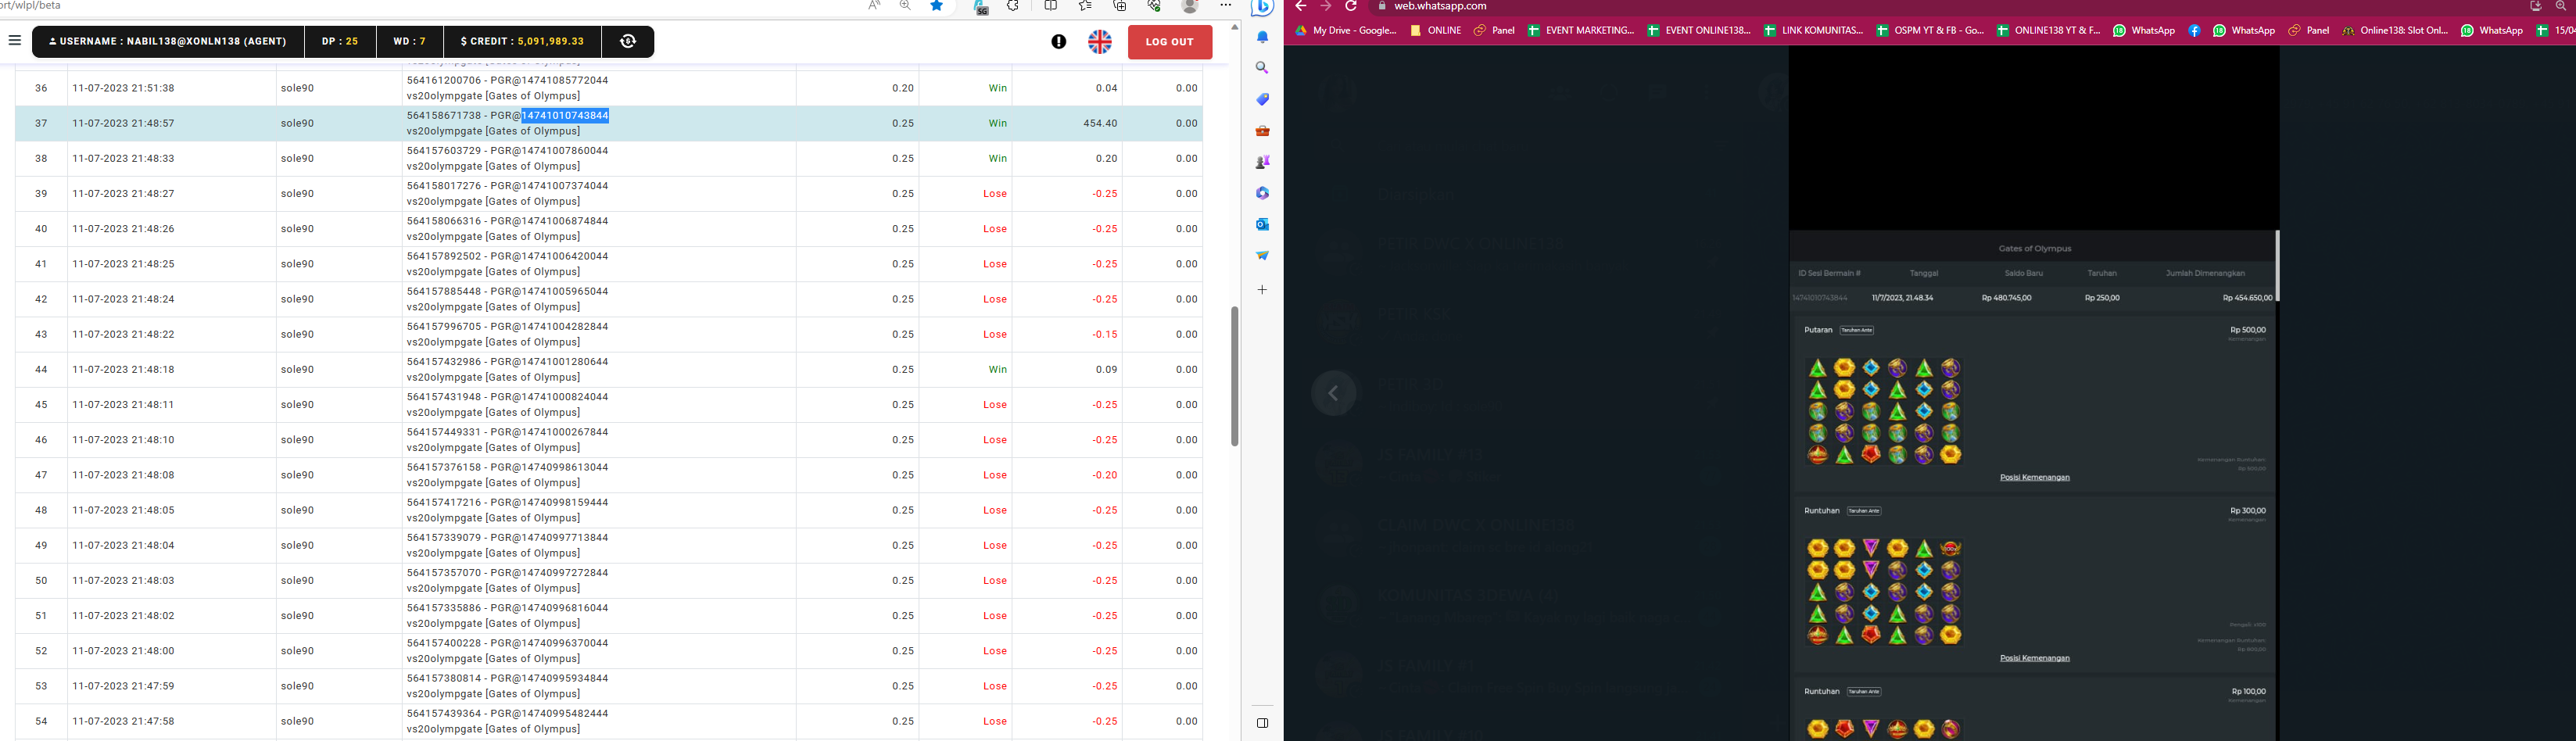Click row number 44 cell
This screenshot has height=741, width=2576.
coord(41,370)
